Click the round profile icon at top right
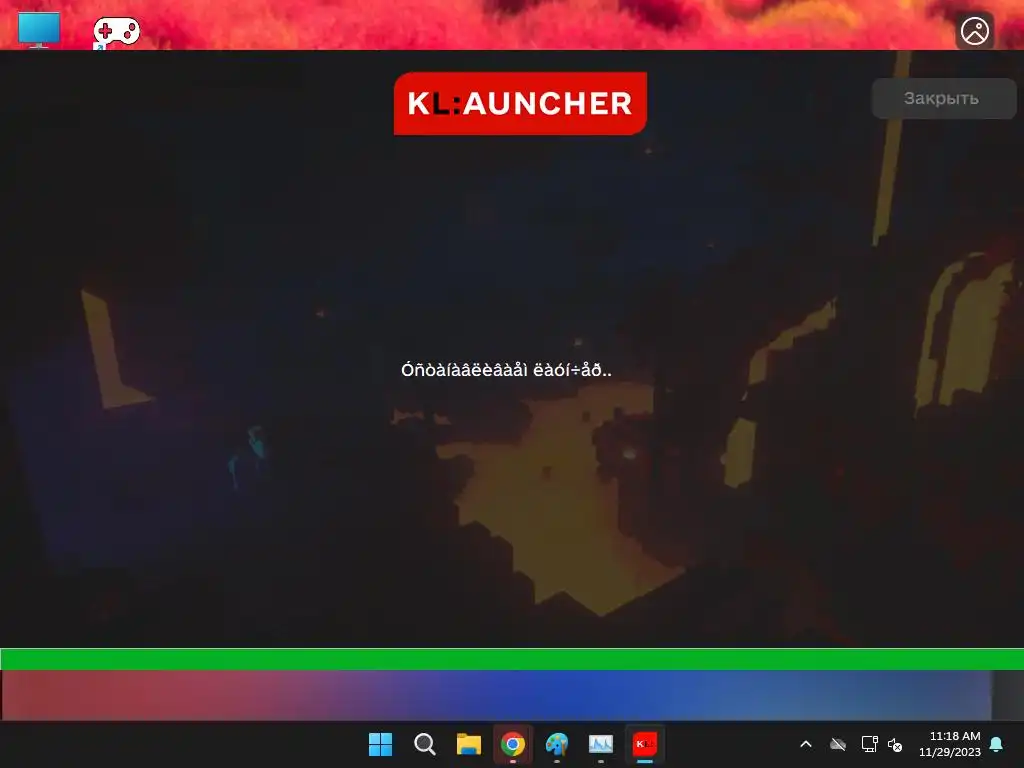Screen dimensions: 1024x768 [974, 31]
